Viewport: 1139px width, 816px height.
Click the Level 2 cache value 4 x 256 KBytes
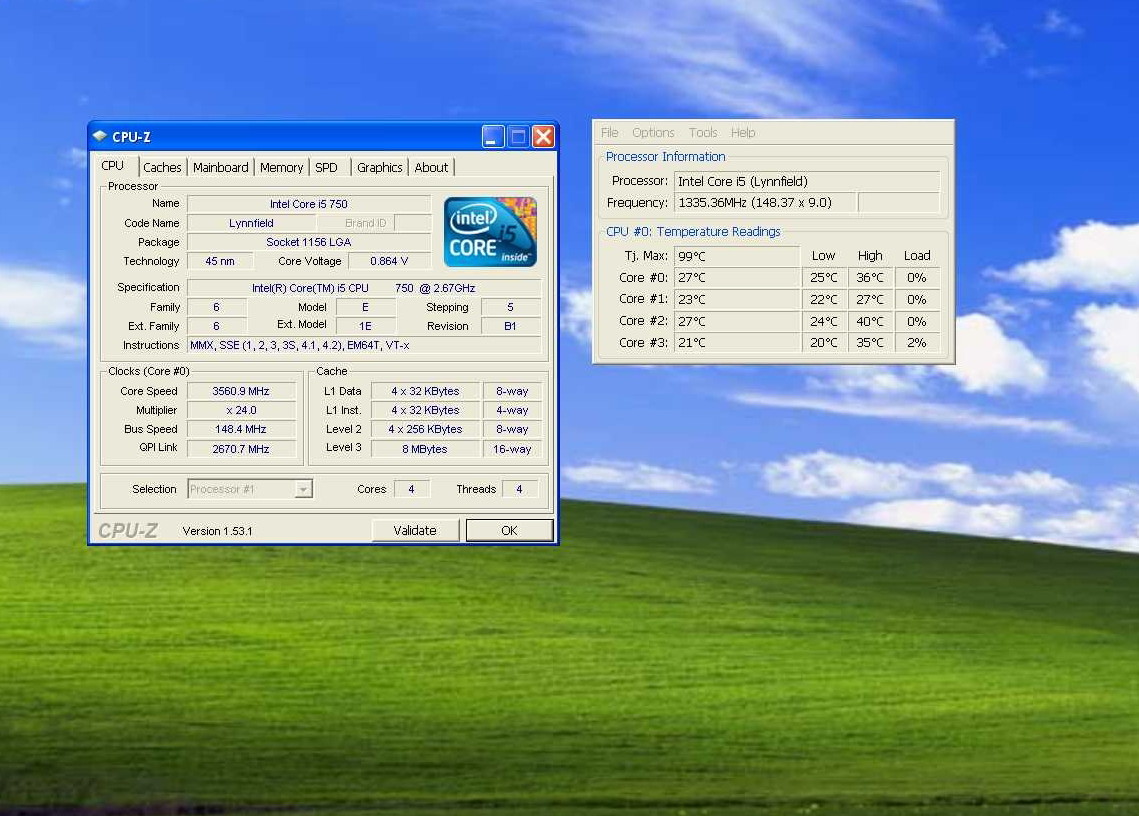(x=425, y=429)
